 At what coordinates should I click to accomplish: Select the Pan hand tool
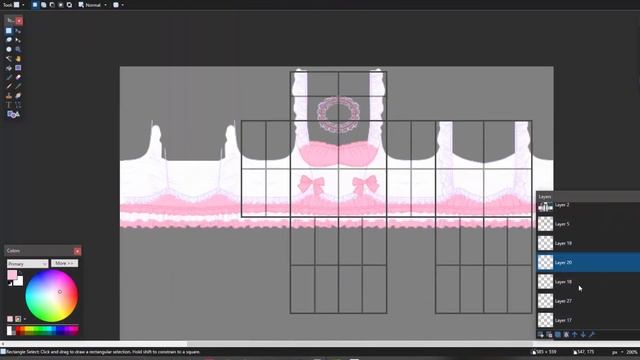pos(18,59)
